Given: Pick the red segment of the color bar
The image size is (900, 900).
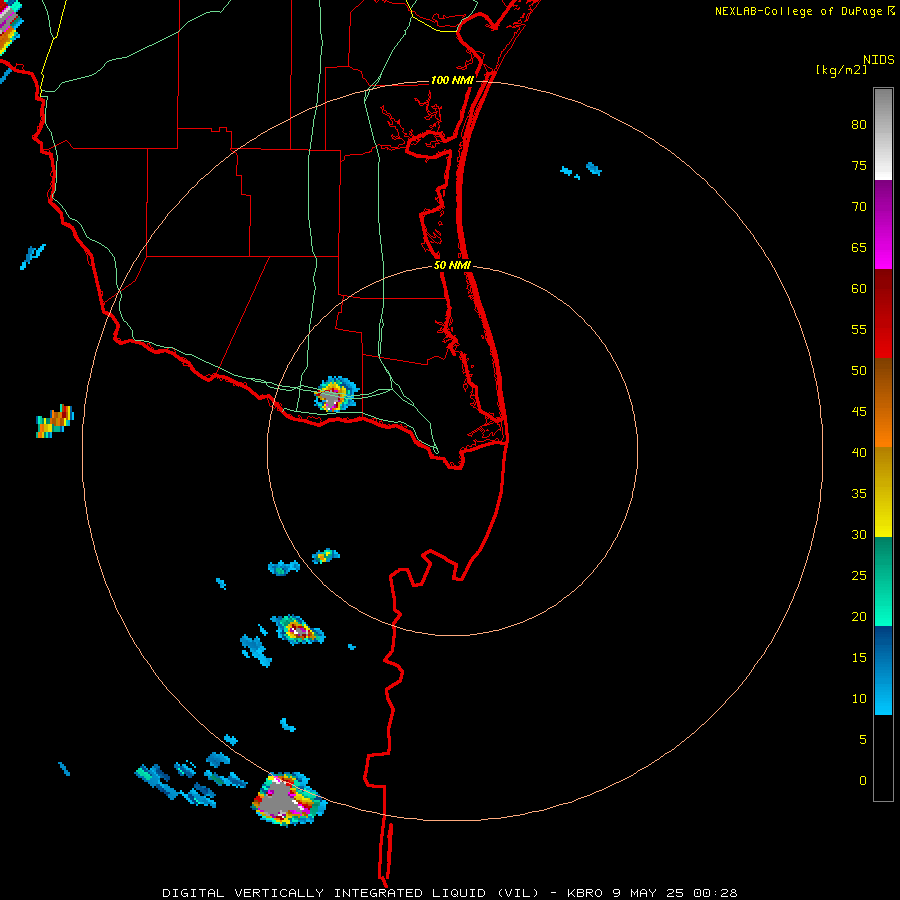Looking at the screenshot, I should click(x=883, y=313).
